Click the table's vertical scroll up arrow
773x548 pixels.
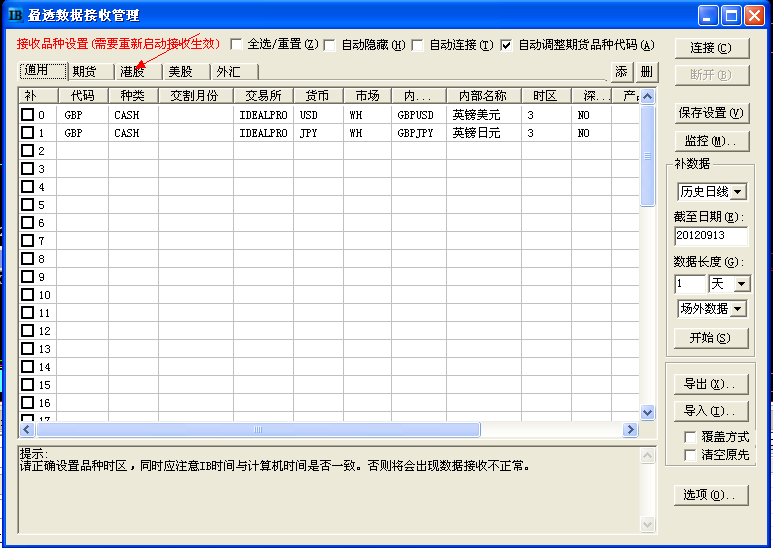coord(647,96)
